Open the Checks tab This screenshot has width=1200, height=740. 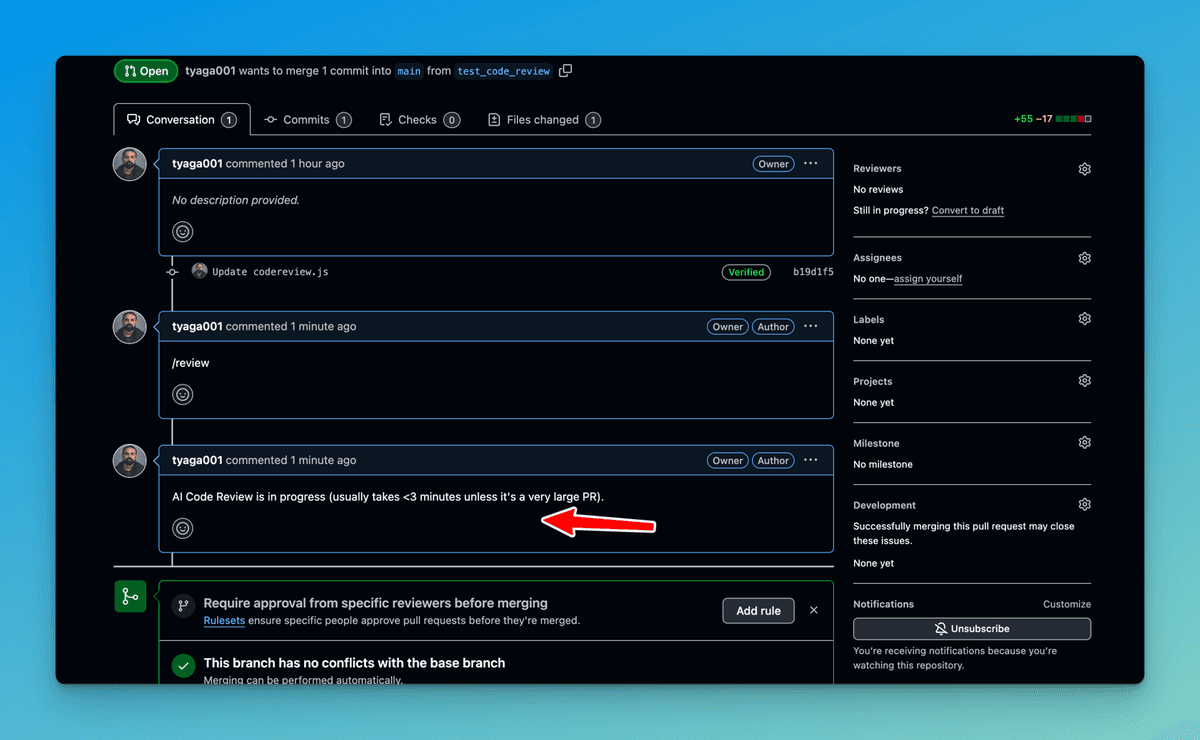[x=419, y=120]
